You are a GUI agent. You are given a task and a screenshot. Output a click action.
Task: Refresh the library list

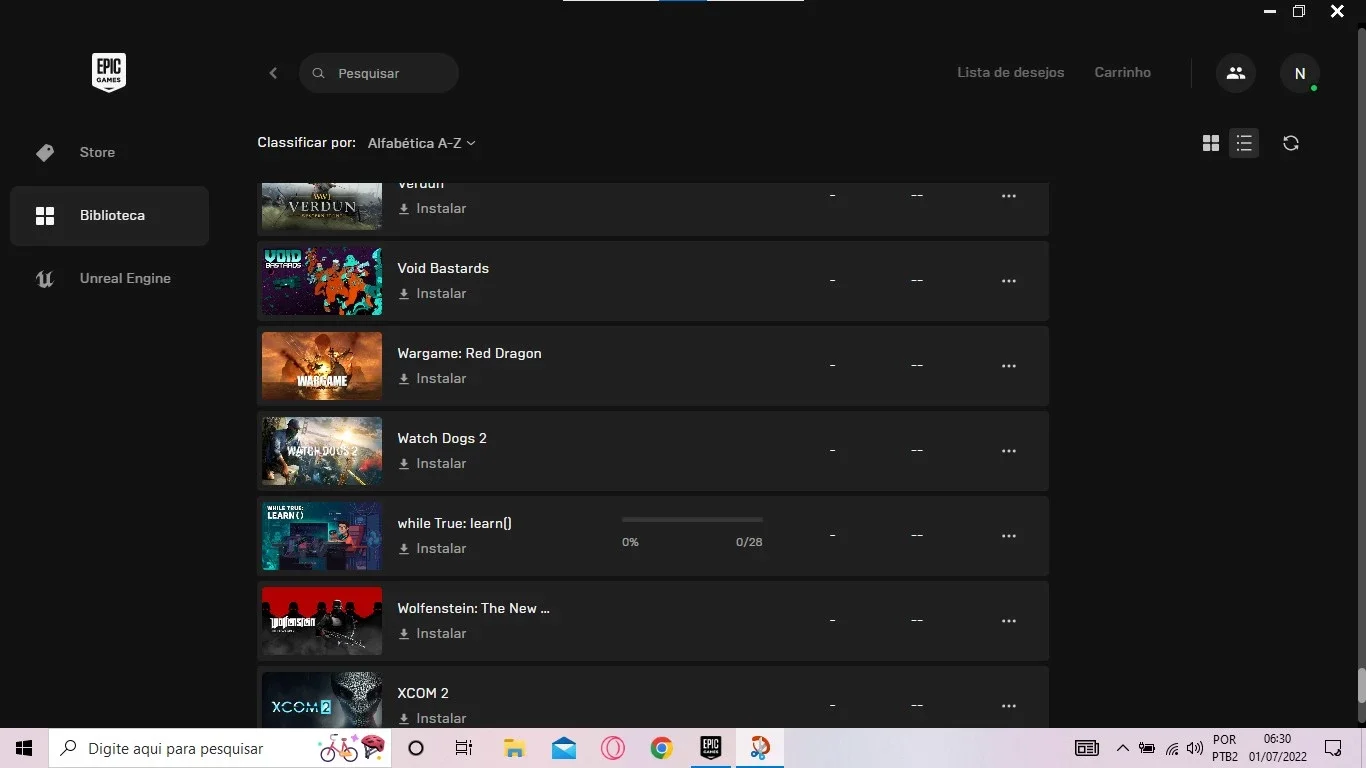coord(1291,143)
